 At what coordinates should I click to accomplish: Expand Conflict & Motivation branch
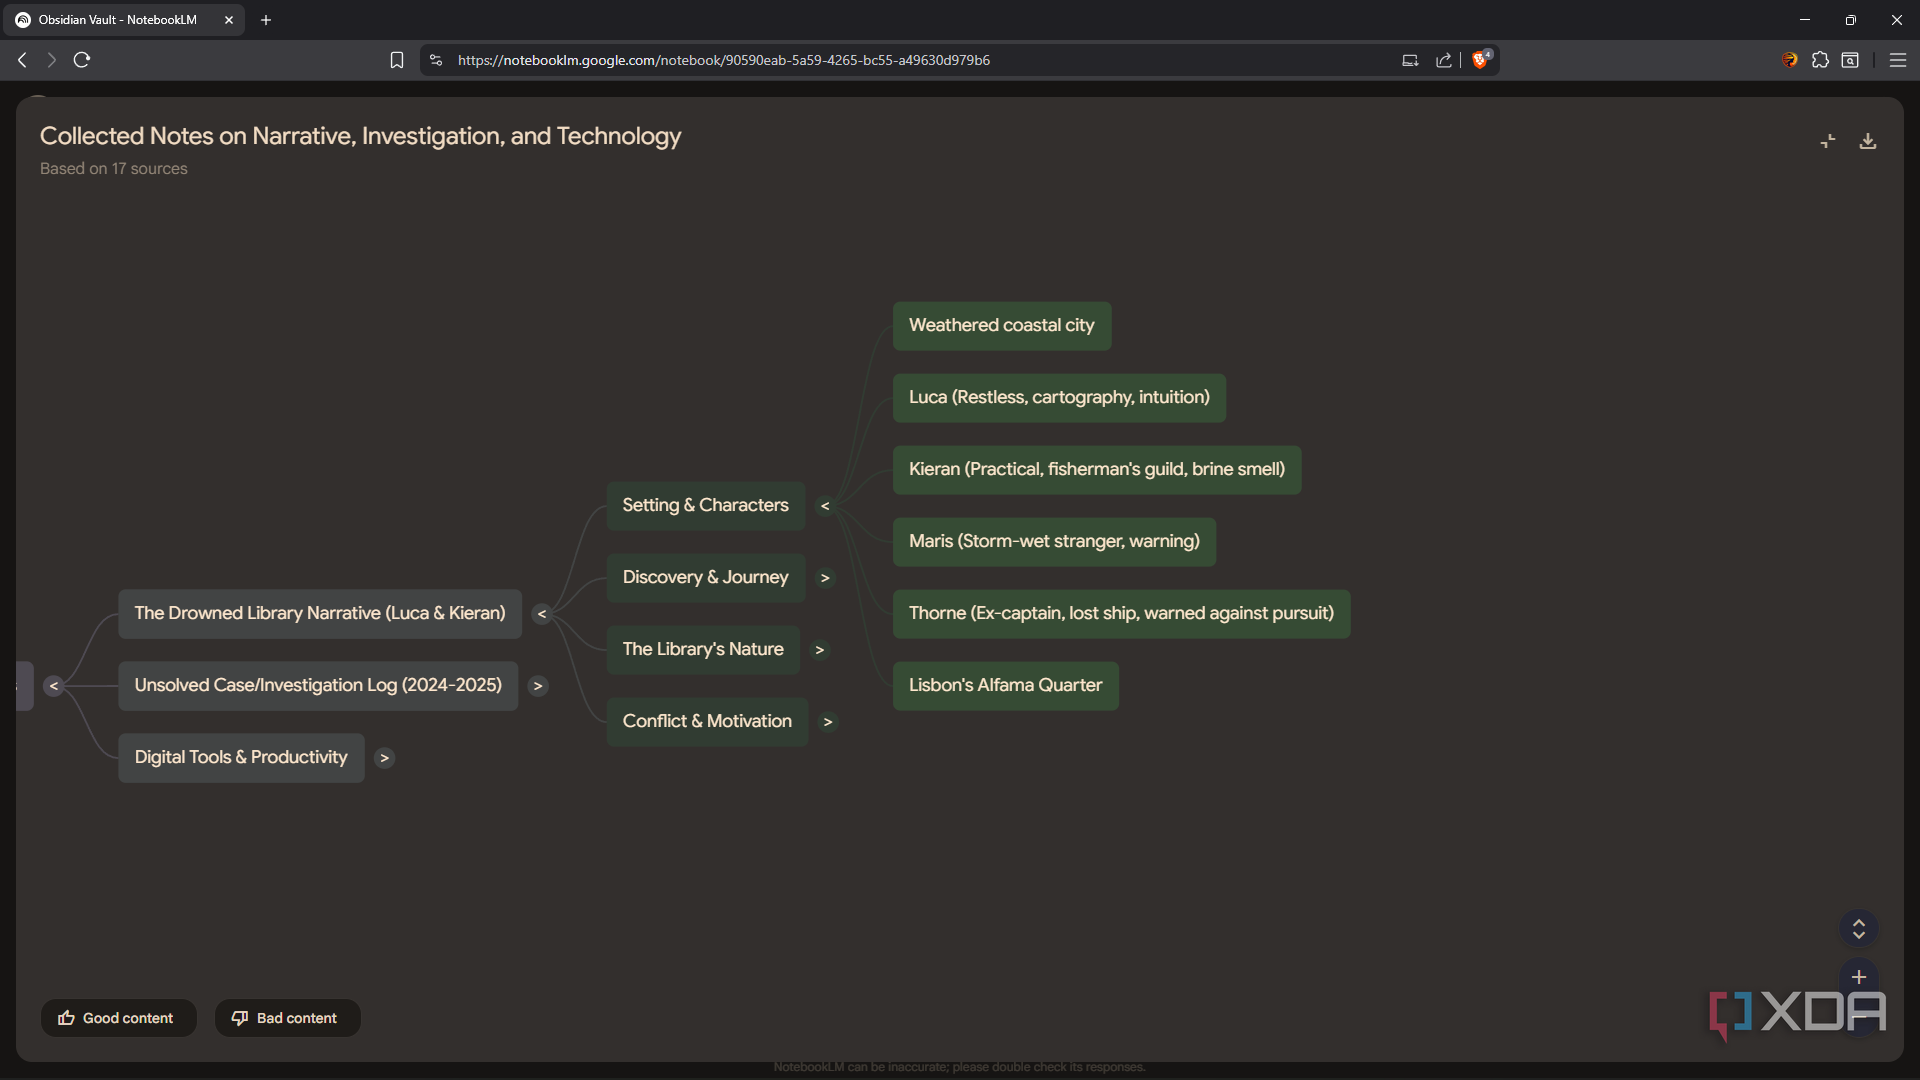tap(828, 722)
